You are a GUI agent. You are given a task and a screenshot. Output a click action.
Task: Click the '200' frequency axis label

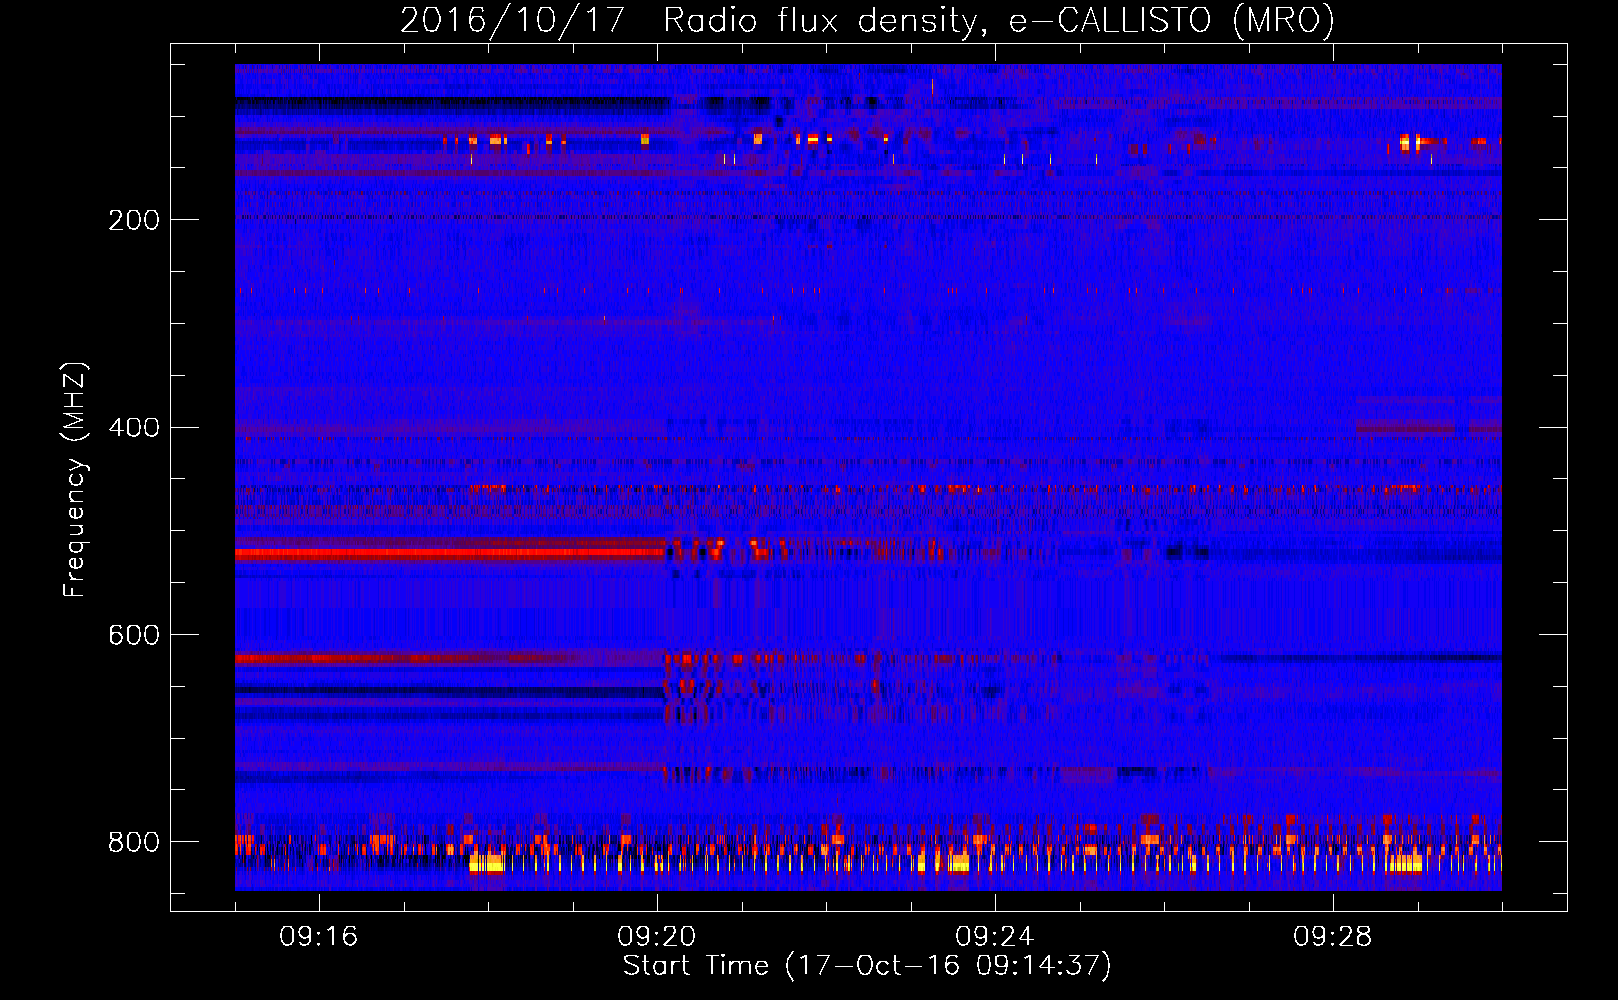click(133, 220)
